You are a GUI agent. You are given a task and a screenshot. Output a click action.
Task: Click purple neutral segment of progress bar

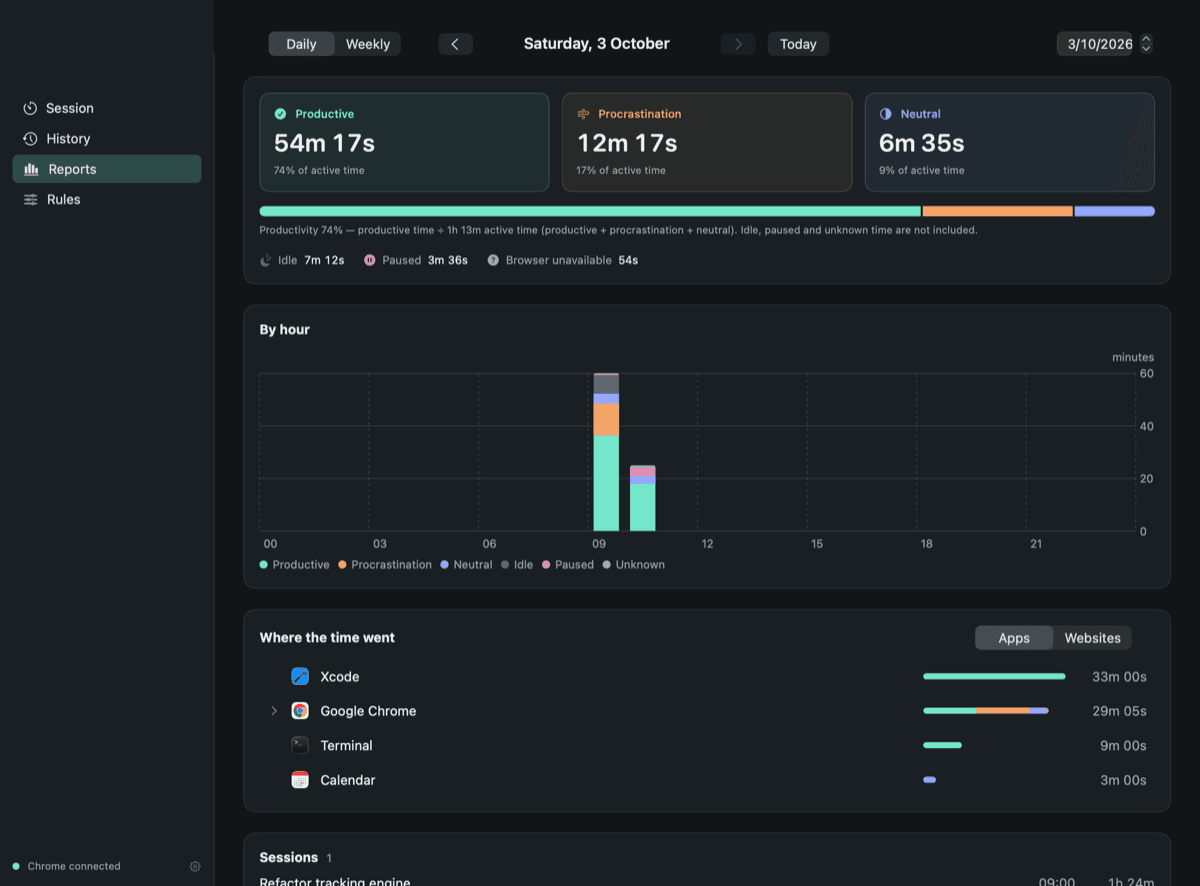tap(1114, 212)
